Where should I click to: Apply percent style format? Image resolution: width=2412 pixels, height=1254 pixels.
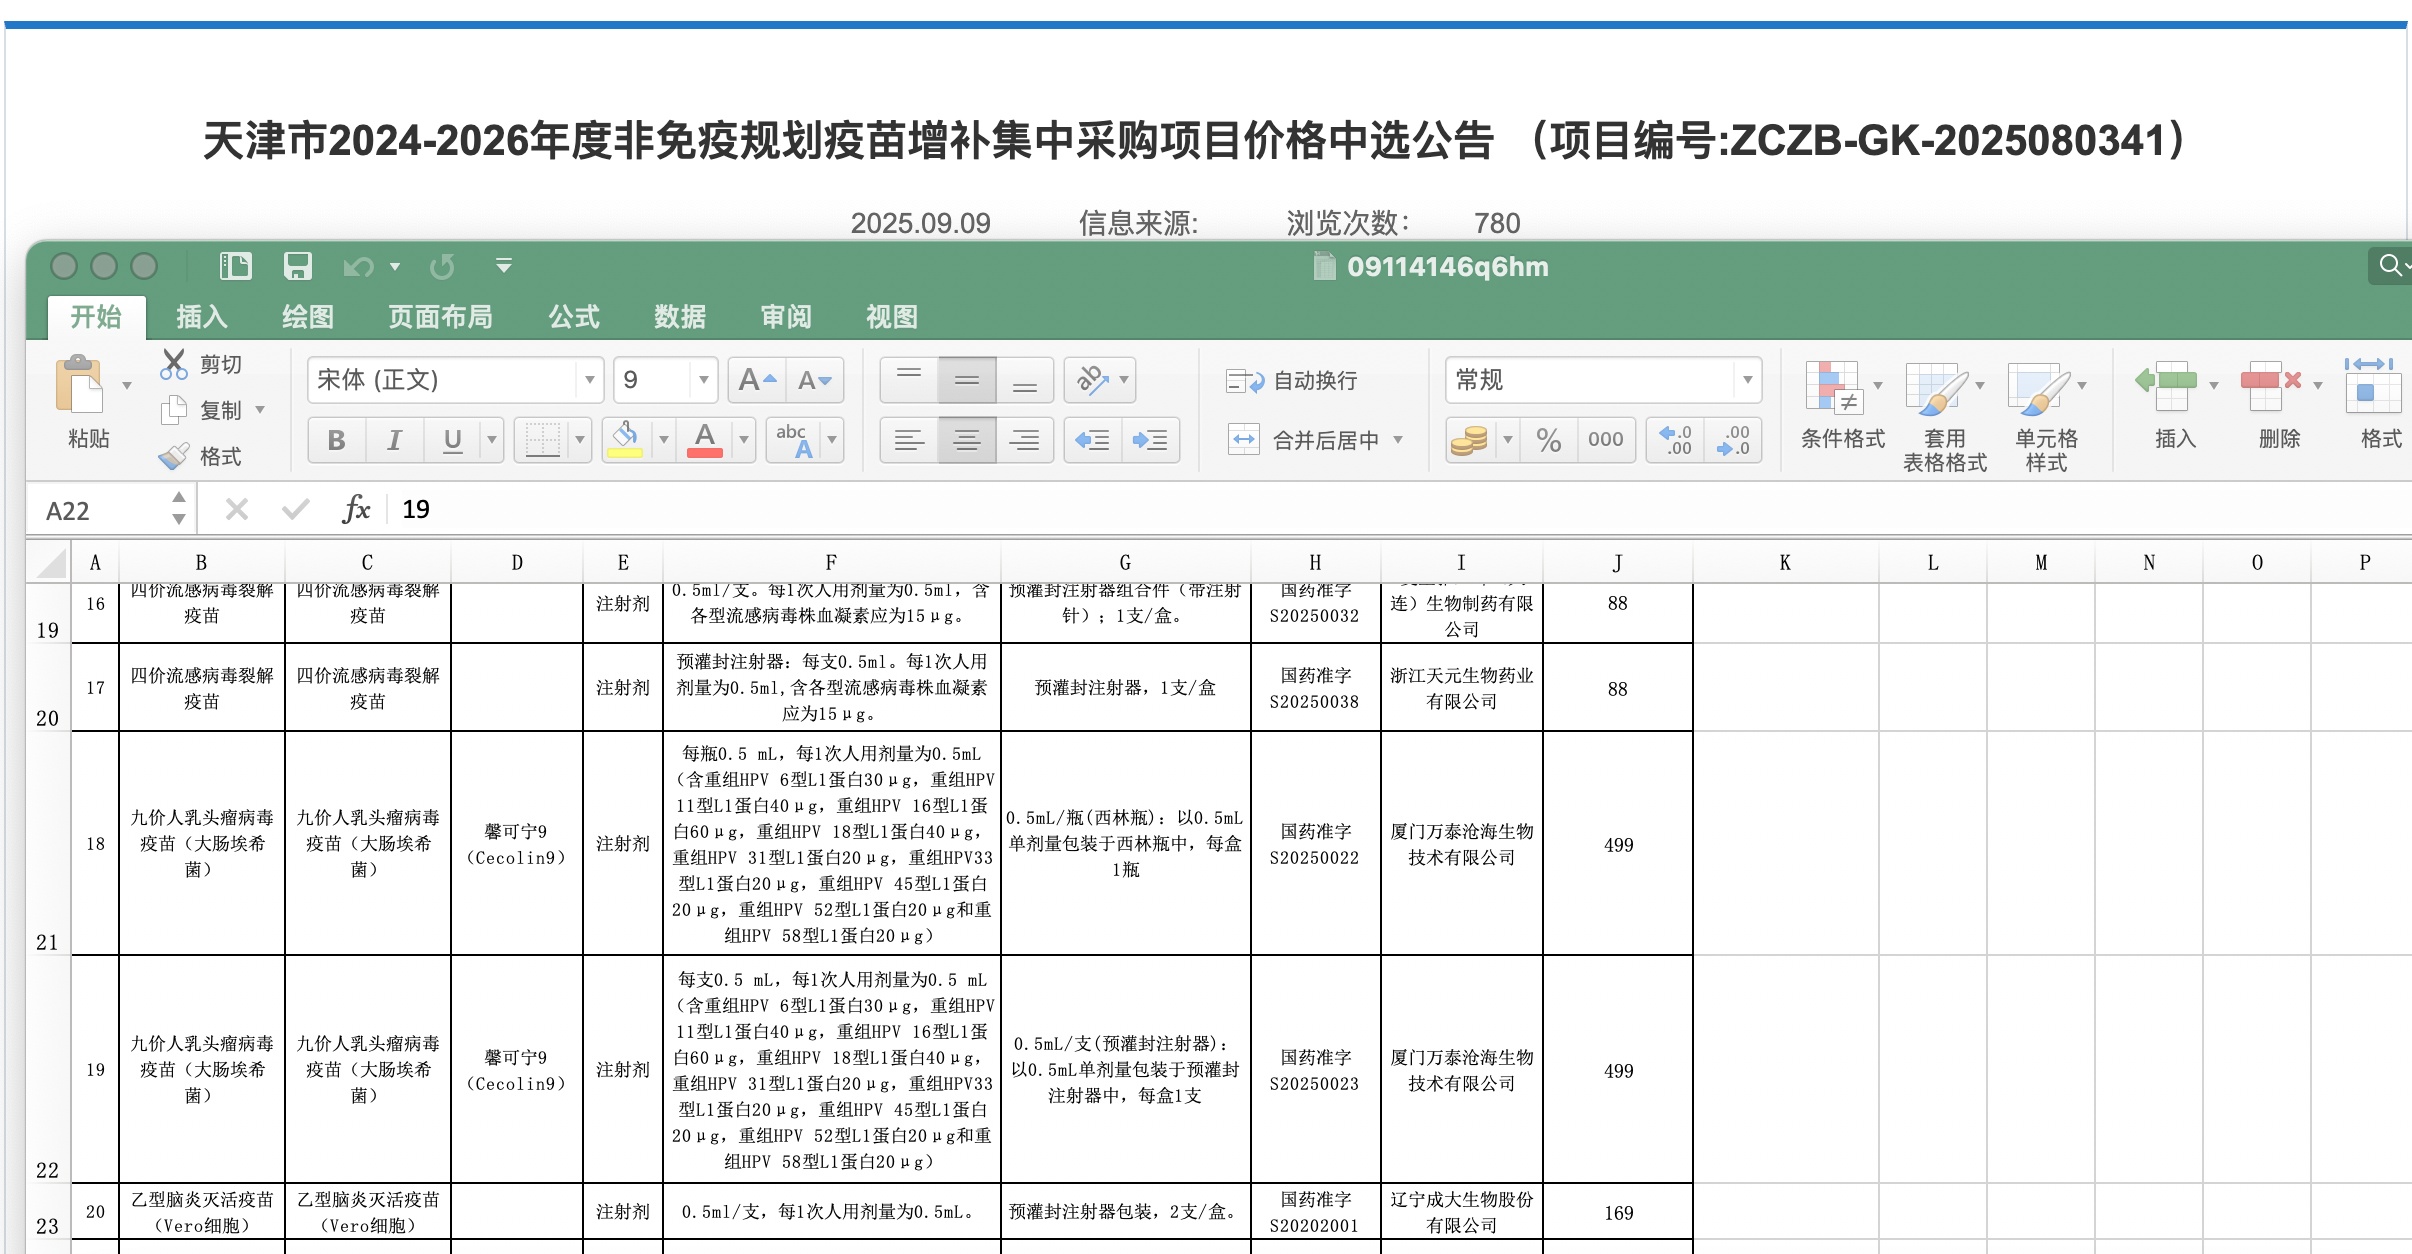(1549, 440)
